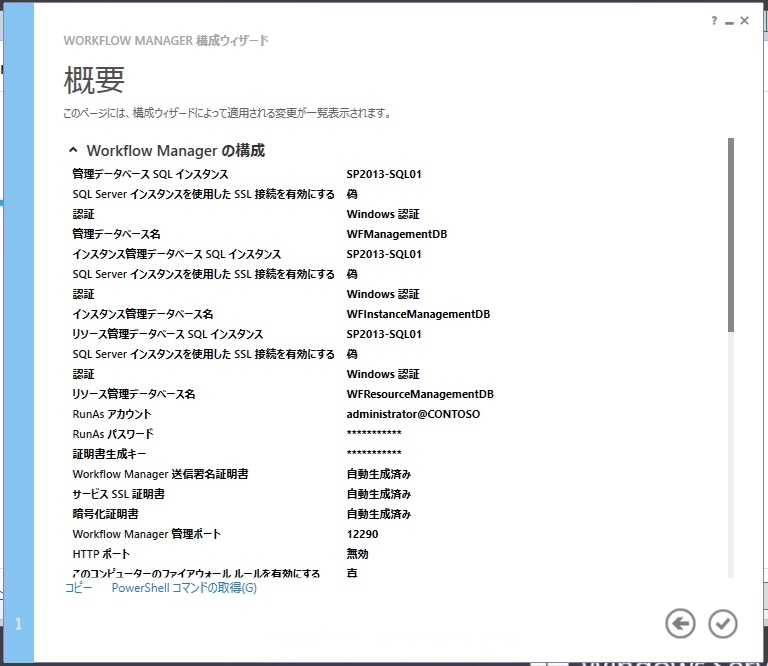Click the 概要 page heading
Image resolution: width=768 pixels, height=666 pixels.
point(94,80)
